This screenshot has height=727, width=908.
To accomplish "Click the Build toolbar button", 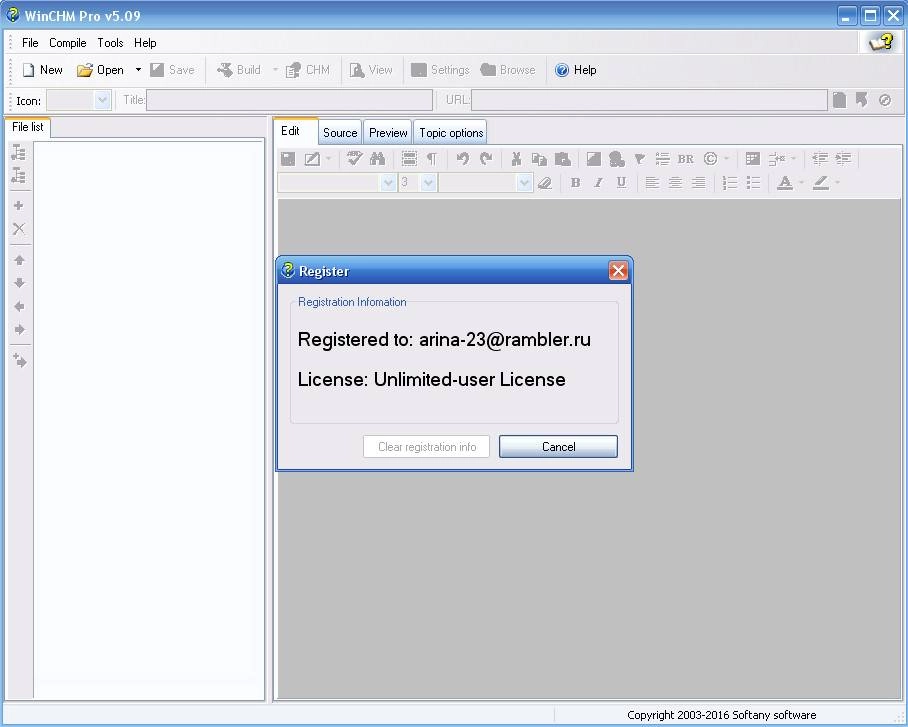I will [239, 70].
